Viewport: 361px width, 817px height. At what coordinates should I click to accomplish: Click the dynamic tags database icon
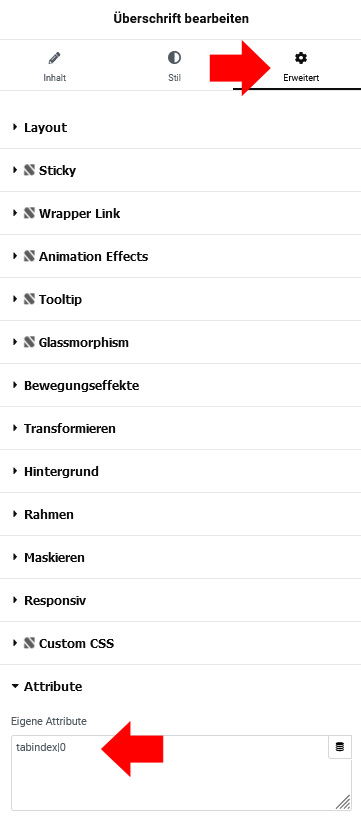click(x=340, y=747)
